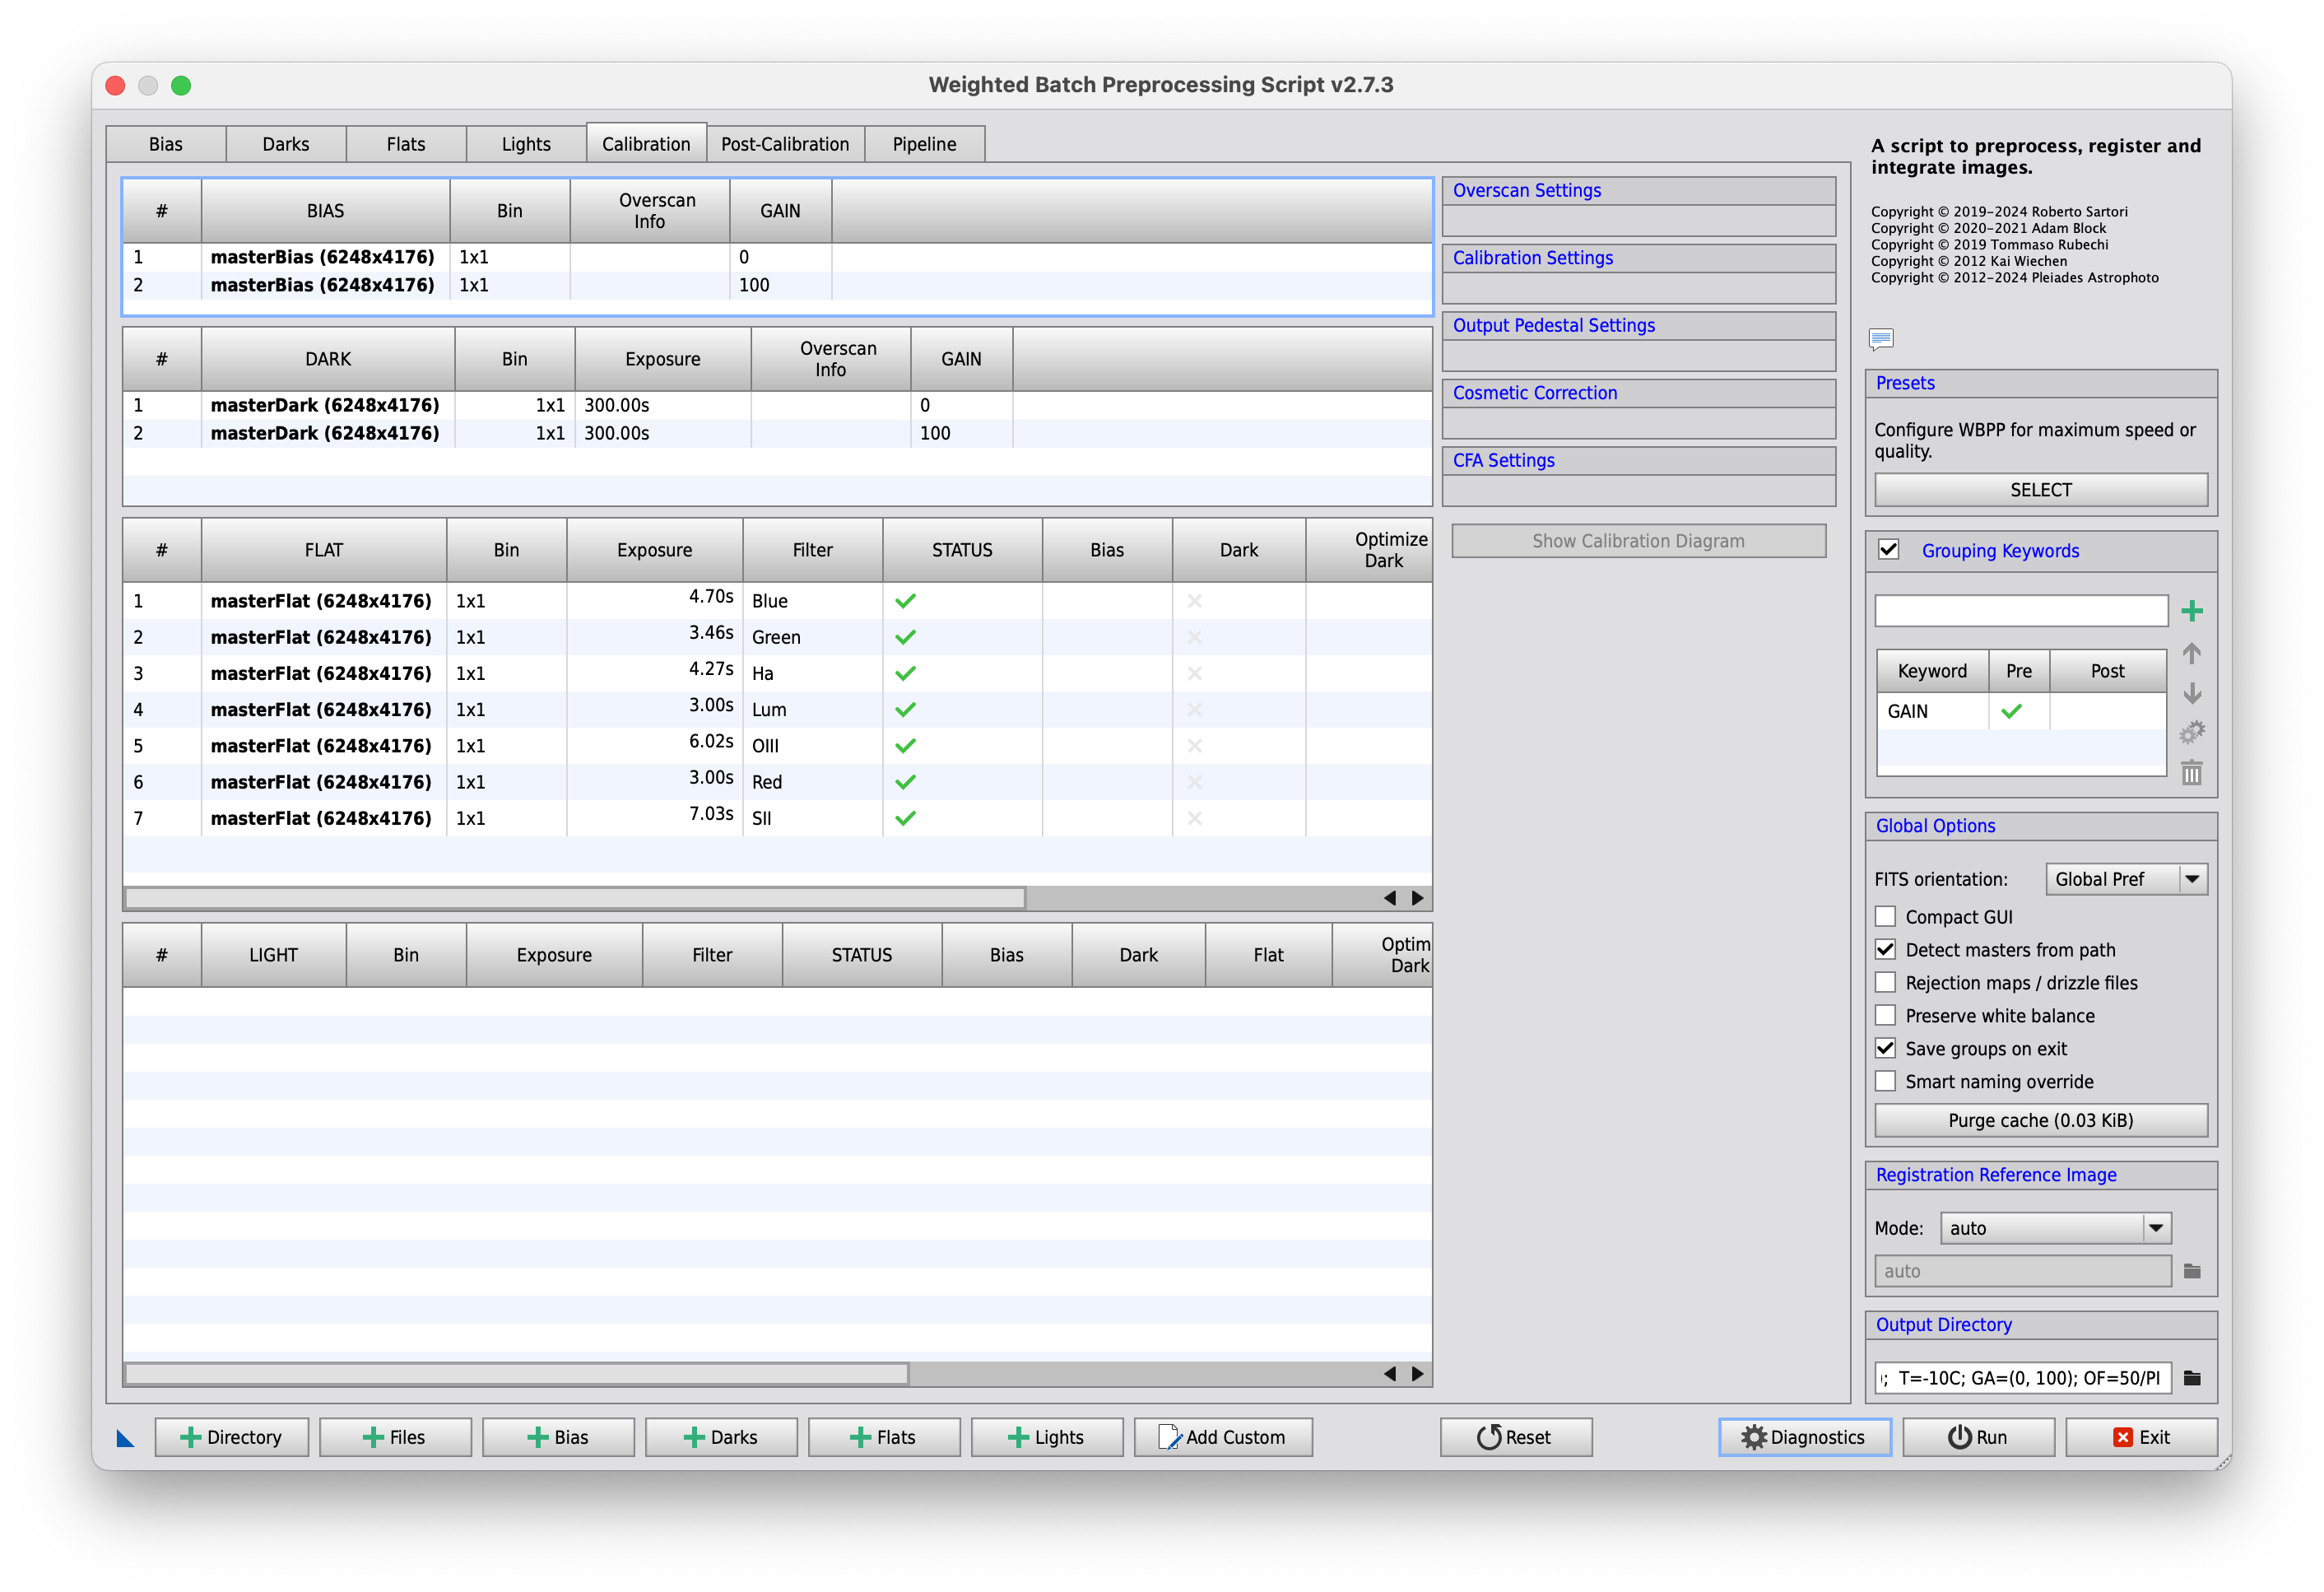The width and height of the screenshot is (2324, 1592).
Task: Click output directory text field
Action: point(2023,1378)
